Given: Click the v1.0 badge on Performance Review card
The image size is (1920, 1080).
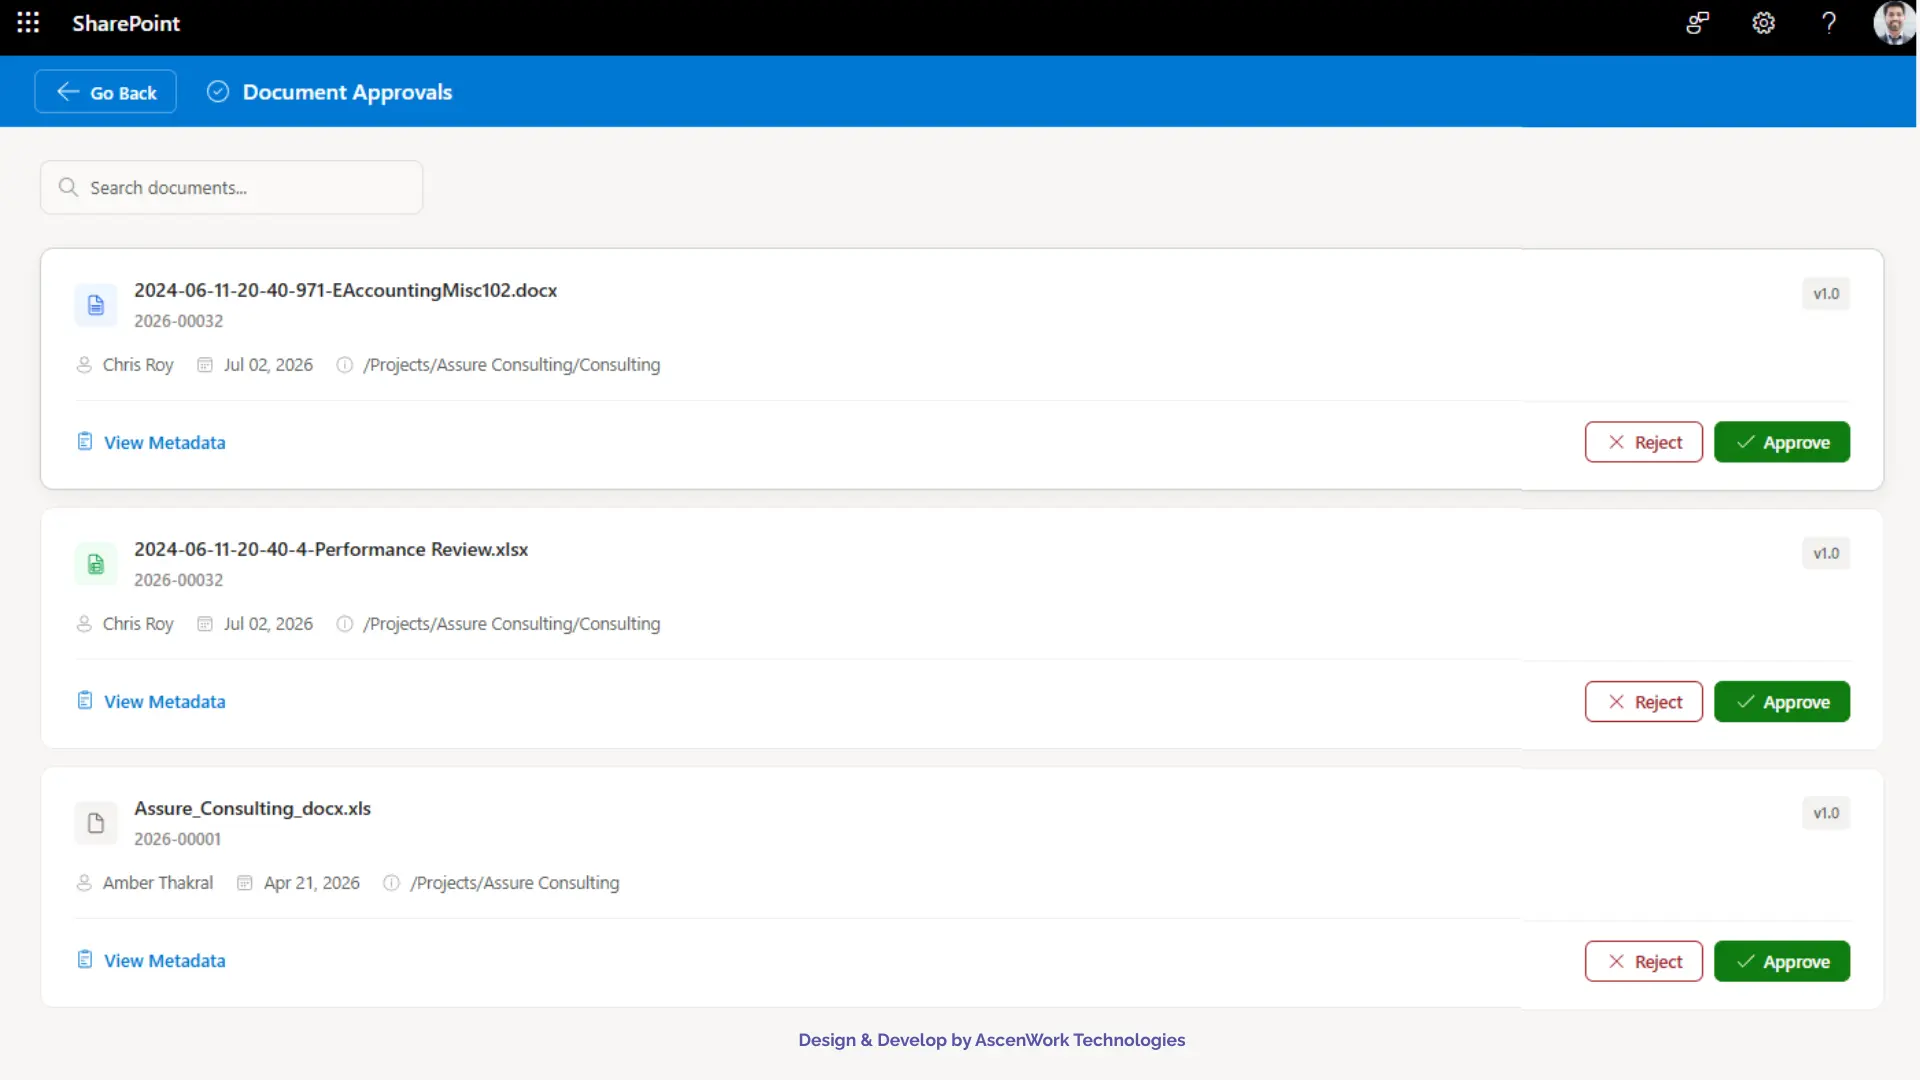Looking at the screenshot, I should click(x=1826, y=553).
